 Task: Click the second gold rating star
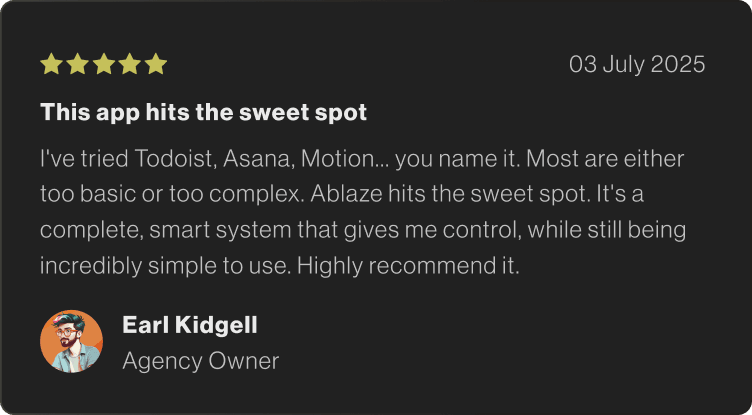(77, 65)
